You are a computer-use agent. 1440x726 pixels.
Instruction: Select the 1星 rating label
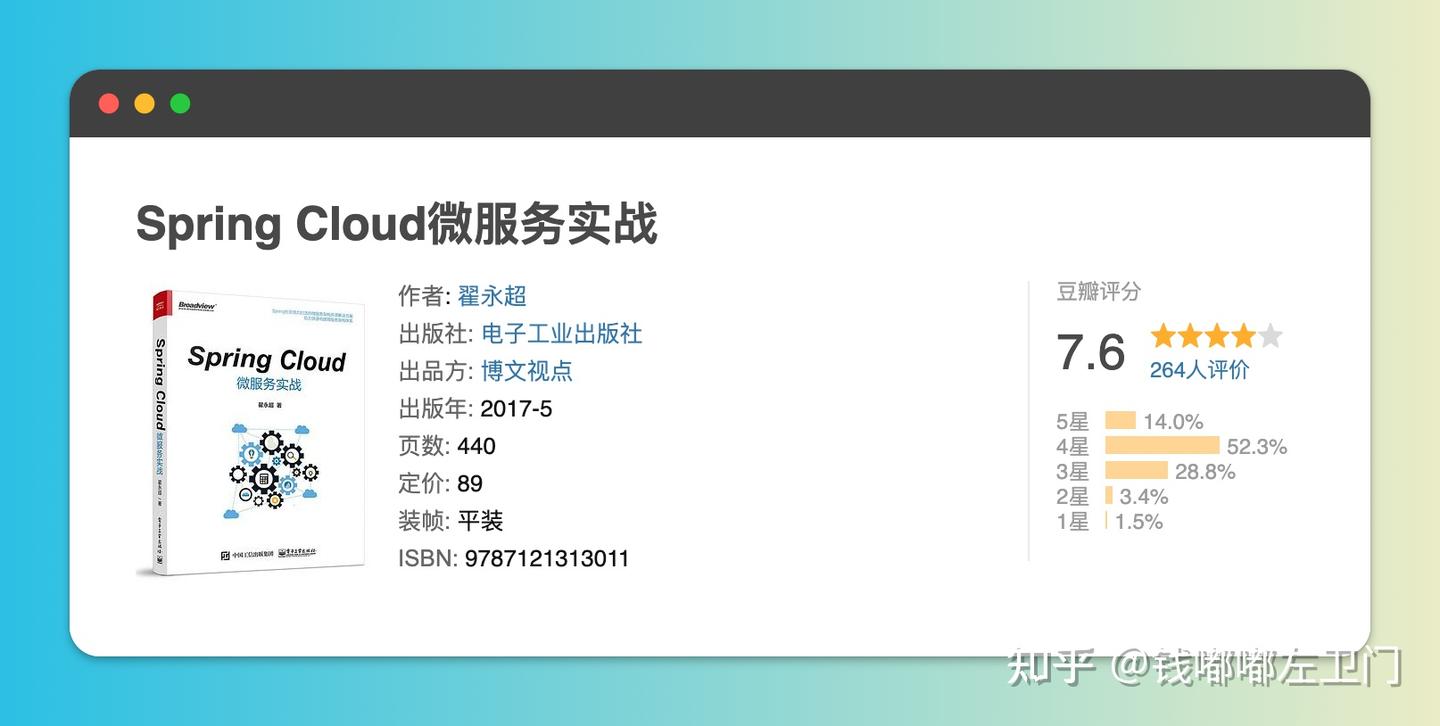[x=1072, y=521]
